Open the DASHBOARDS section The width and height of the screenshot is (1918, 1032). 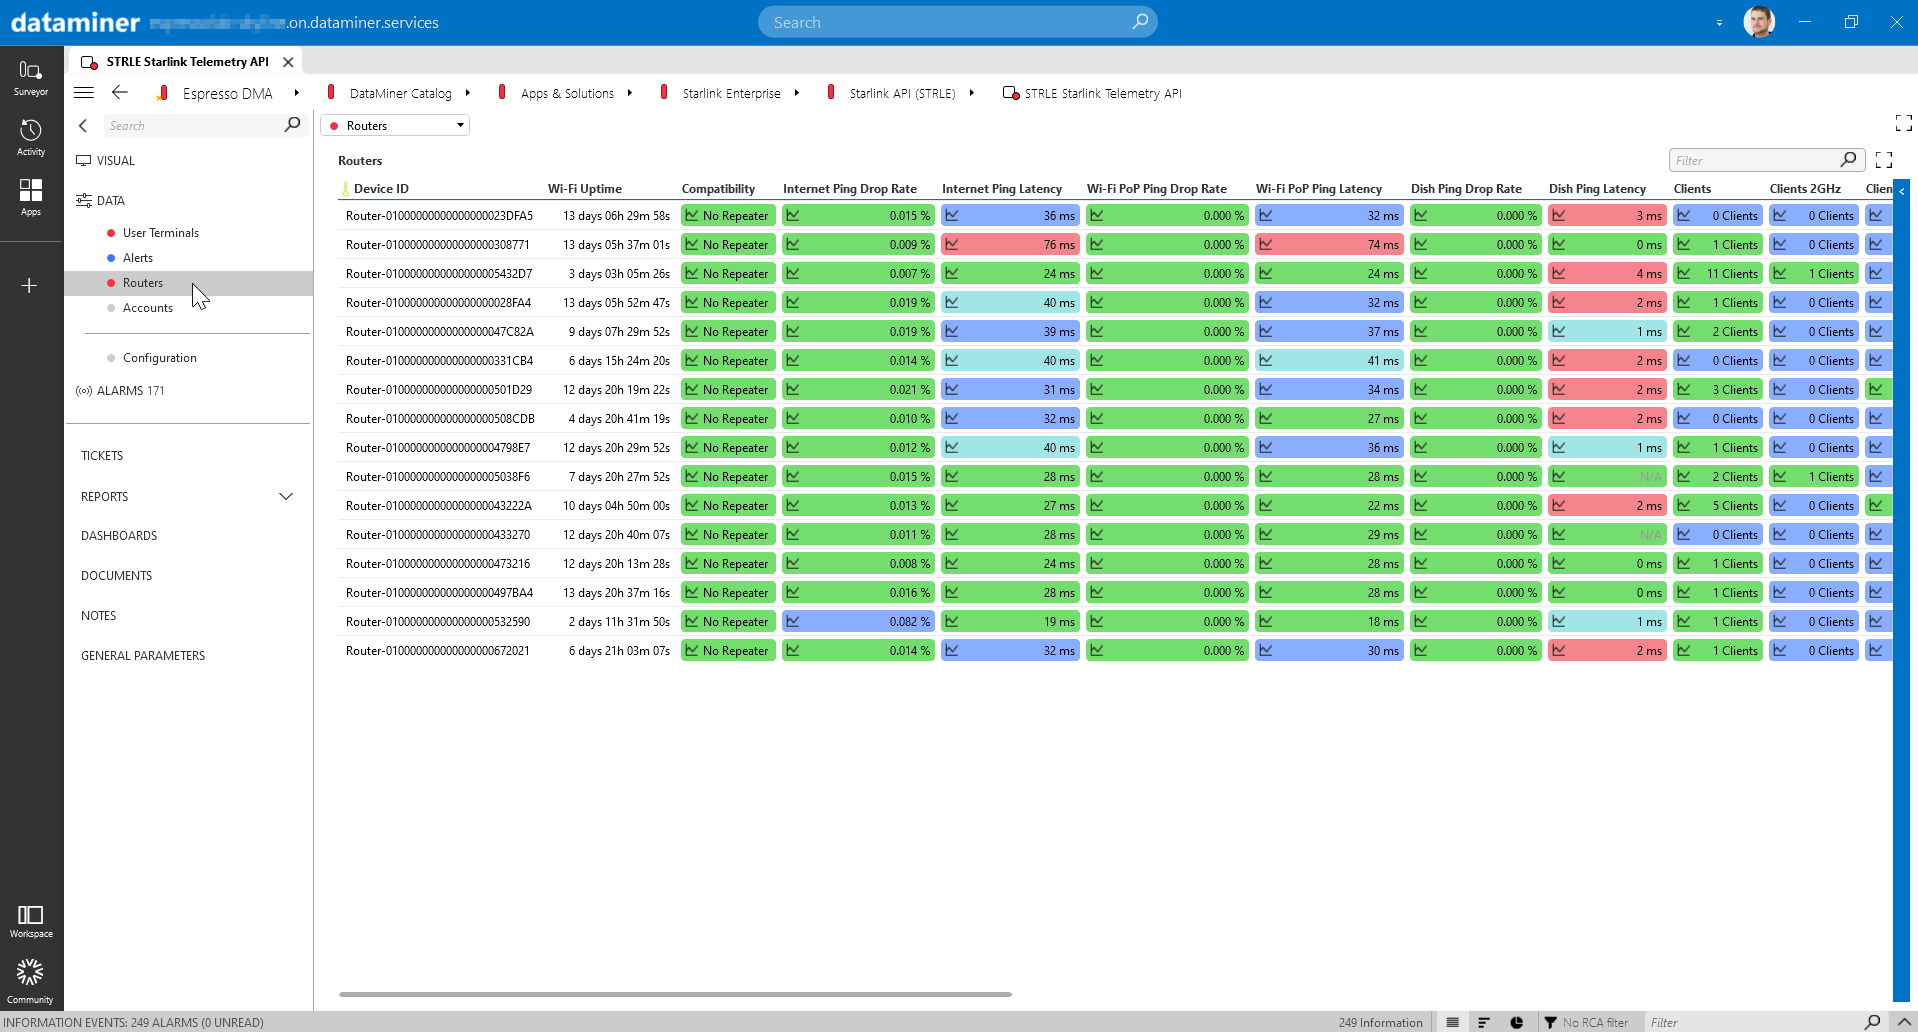[x=119, y=536]
